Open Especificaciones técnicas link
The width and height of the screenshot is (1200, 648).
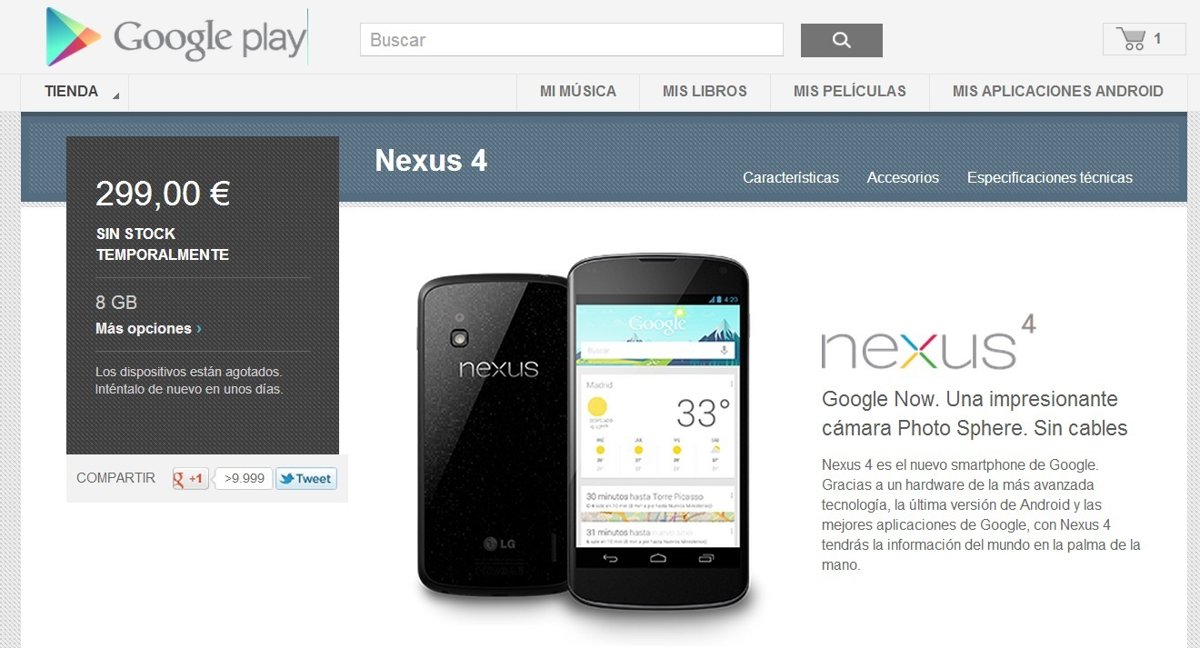[x=1050, y=177]
